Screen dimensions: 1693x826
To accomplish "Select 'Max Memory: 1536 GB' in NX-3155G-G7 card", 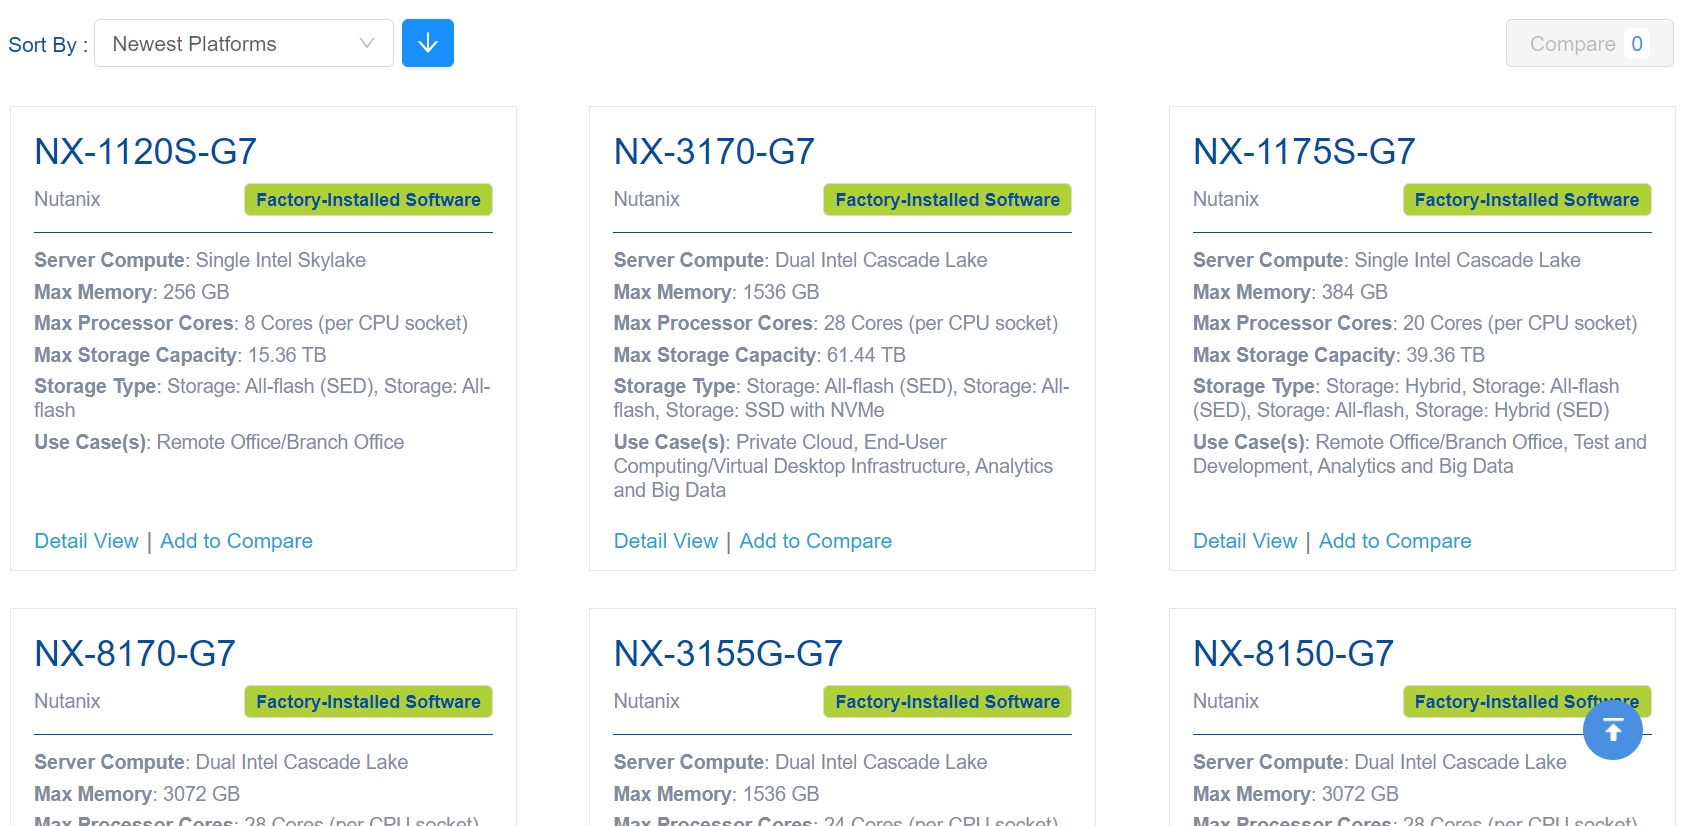I will coord(716,794).
